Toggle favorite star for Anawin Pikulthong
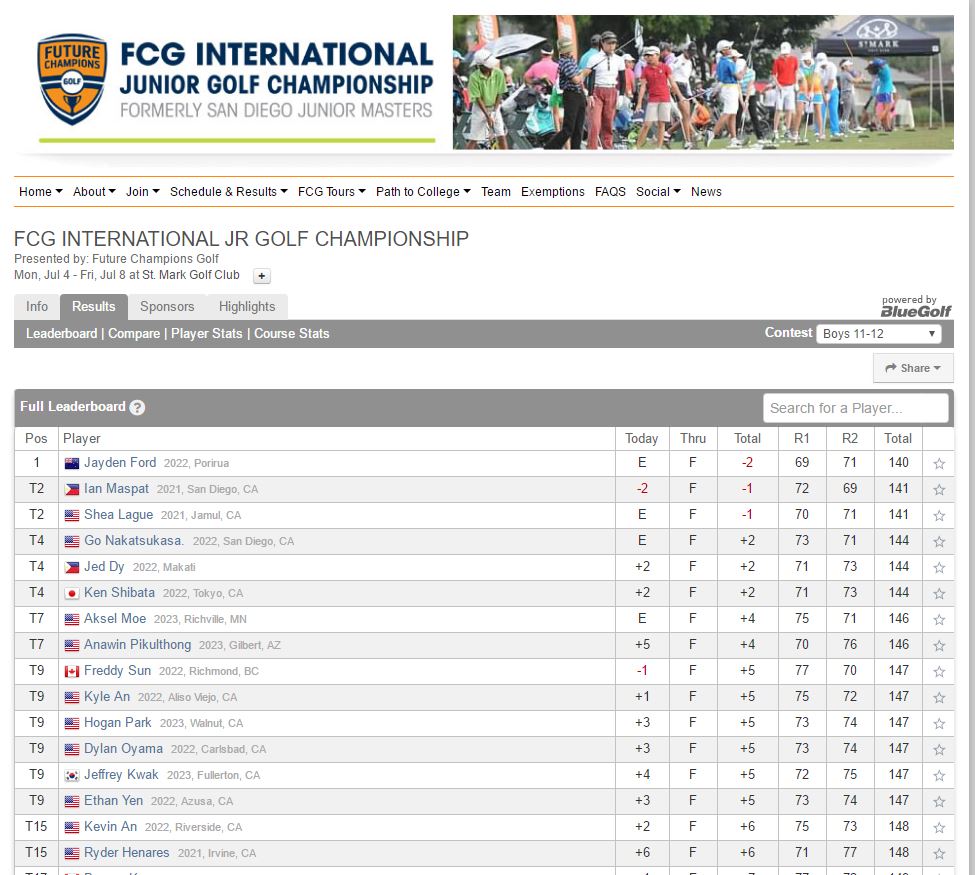 click(939, 646)
